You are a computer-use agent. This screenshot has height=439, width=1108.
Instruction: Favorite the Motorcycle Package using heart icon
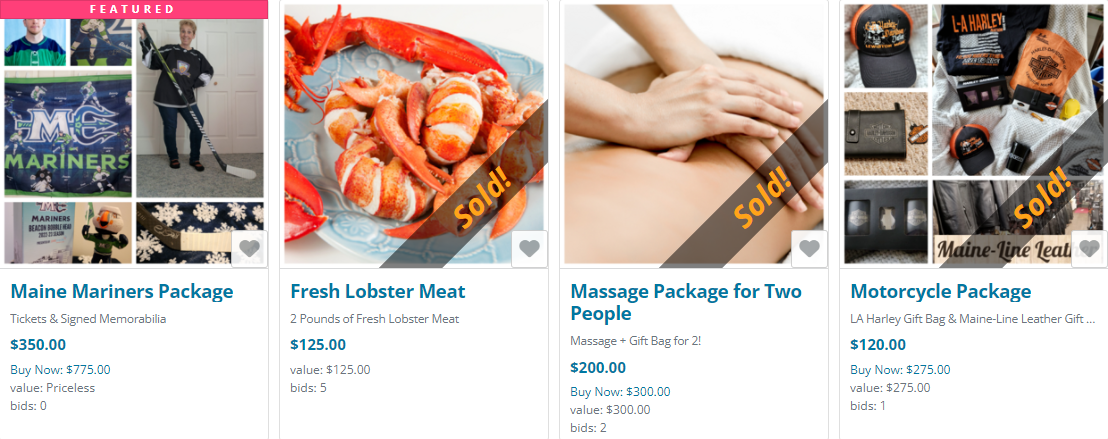point(1089,249)
